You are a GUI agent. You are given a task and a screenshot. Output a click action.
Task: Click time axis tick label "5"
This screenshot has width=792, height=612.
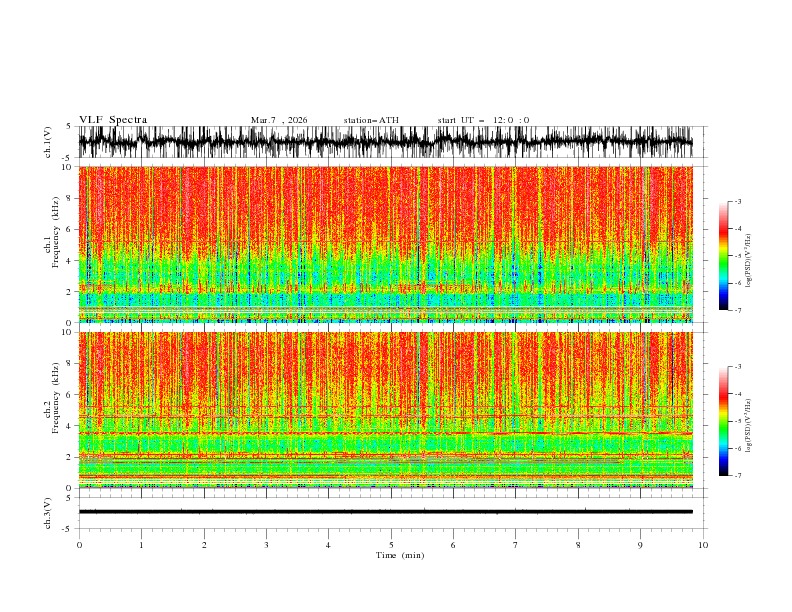[x=391, y=545]
